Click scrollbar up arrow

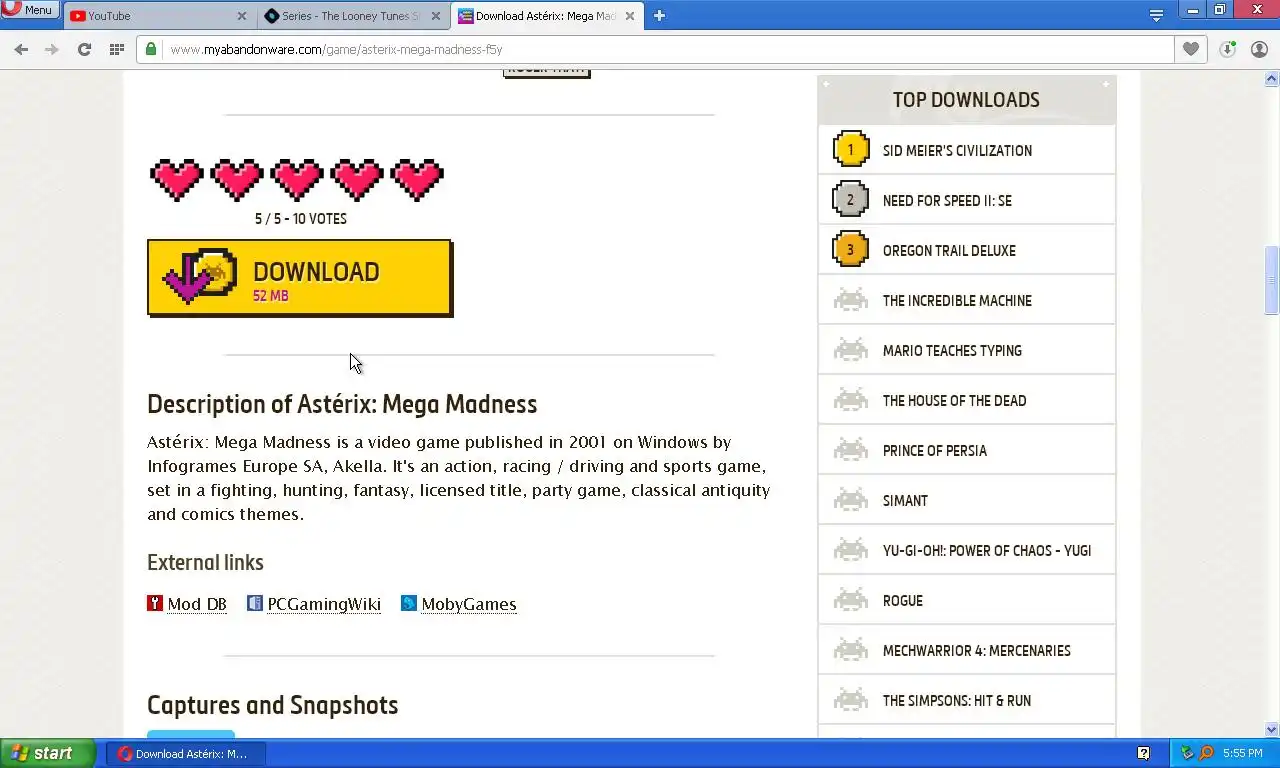point(1272,79)
